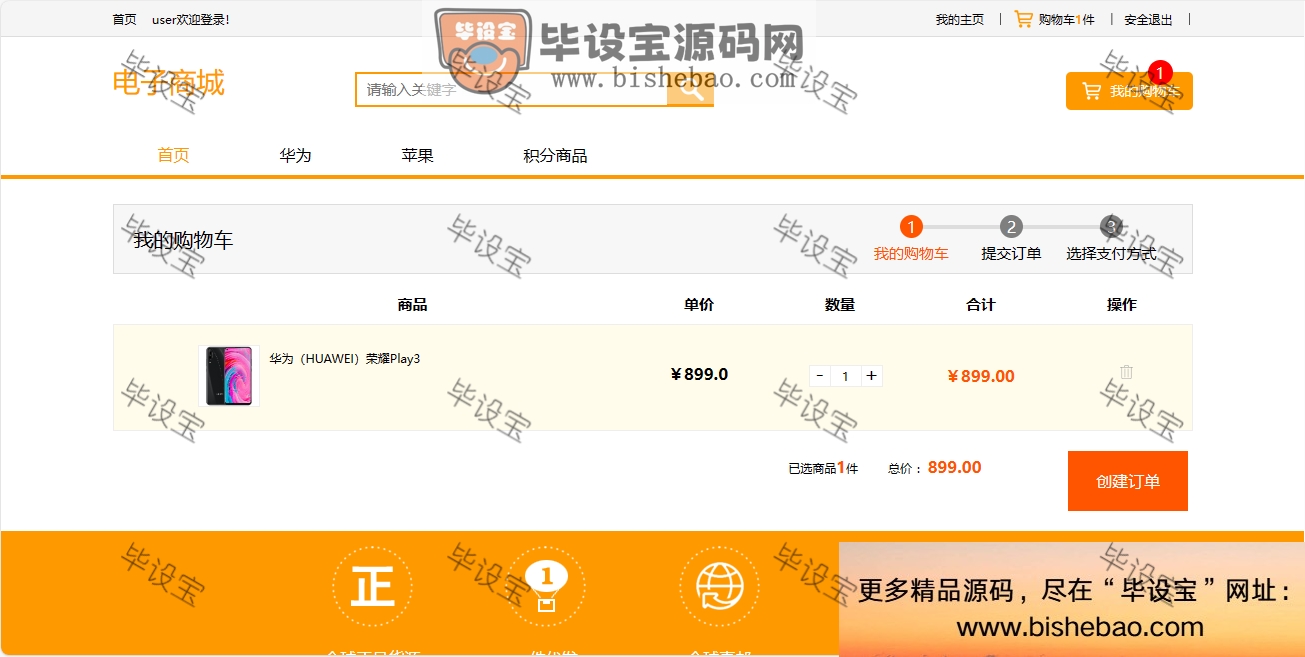This screenshot has height=657, width=1305.
Task: Open the 积分商品 tab
Action: (555, 156)
